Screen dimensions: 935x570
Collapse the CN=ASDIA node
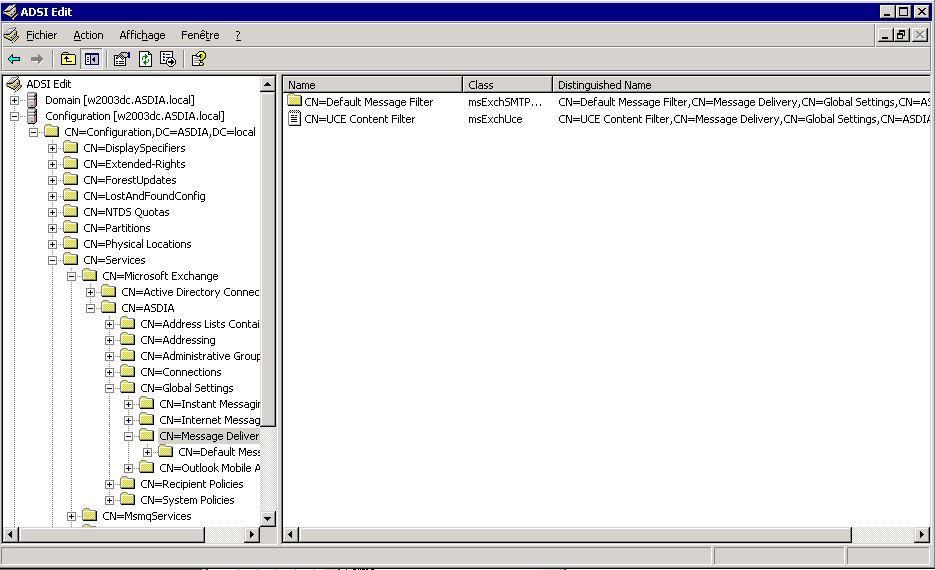click(91, 309)
